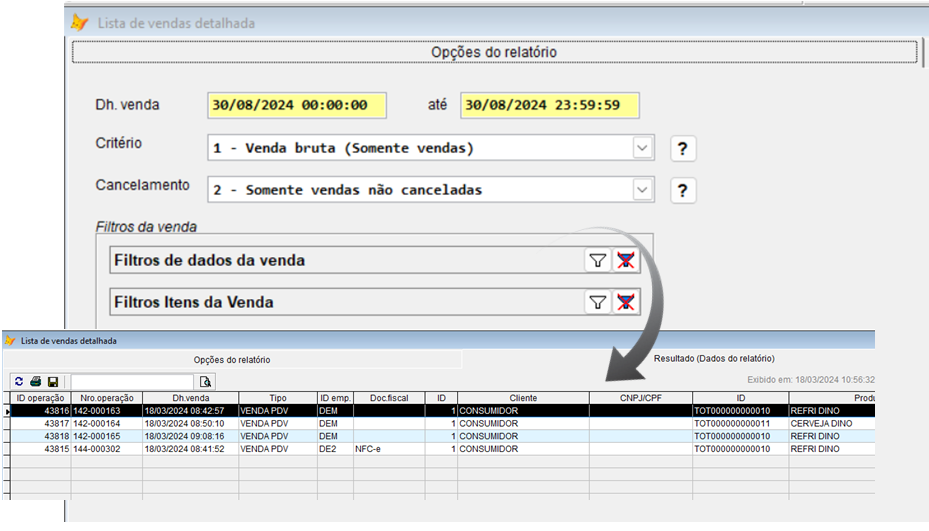Select row with operation 142-000164

[x=106, y=423]
